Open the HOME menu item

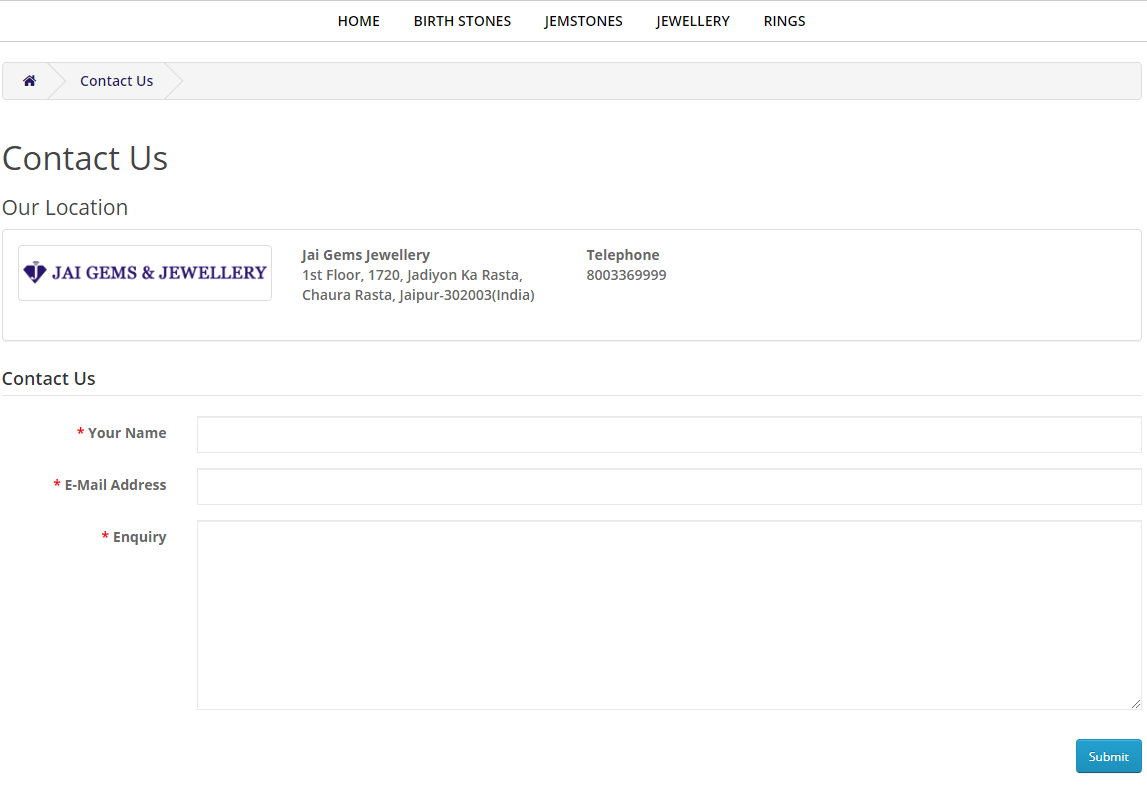(x=358, y=21)
